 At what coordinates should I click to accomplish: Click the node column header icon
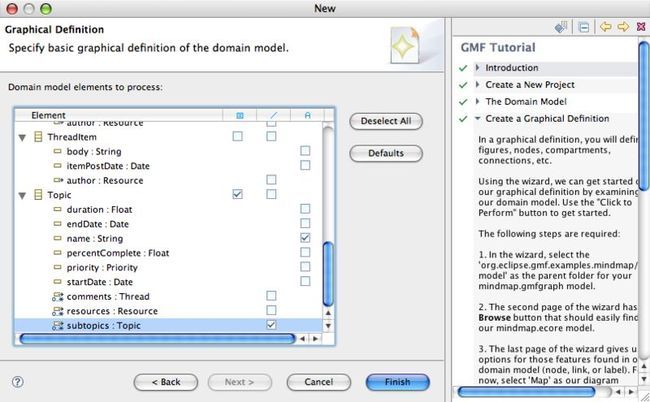pos(240,116)
